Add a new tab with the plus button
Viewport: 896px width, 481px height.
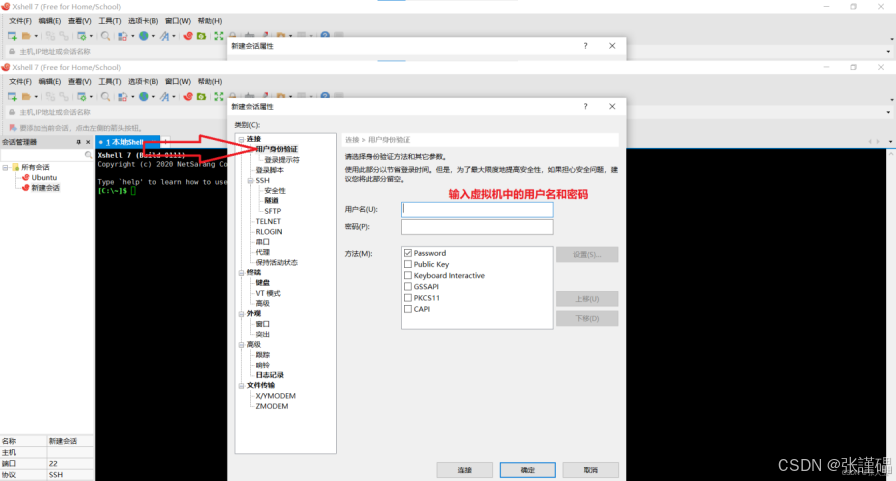point(165,142)
